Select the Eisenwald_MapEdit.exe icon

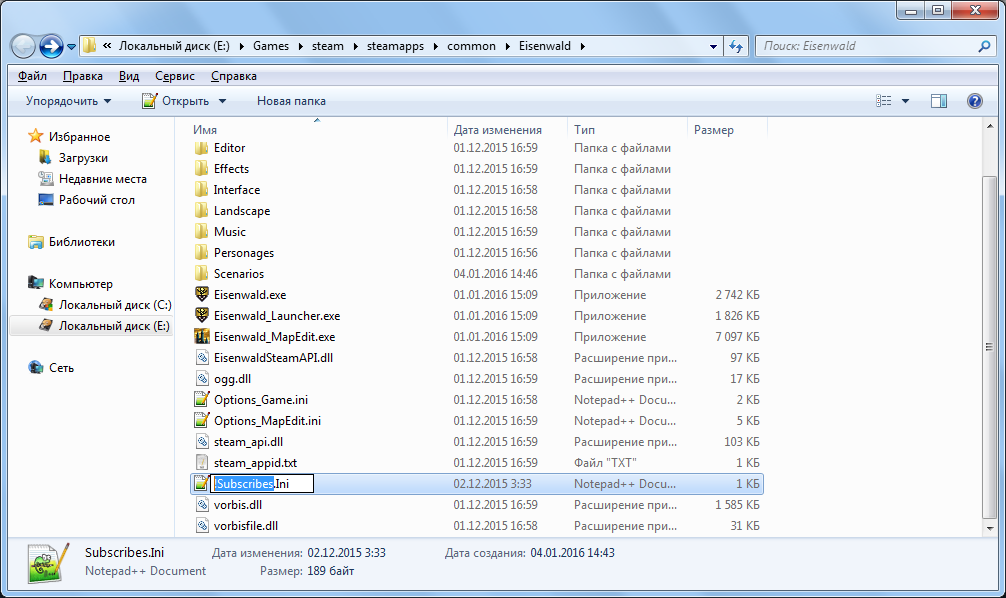click(x=201, y=336)
